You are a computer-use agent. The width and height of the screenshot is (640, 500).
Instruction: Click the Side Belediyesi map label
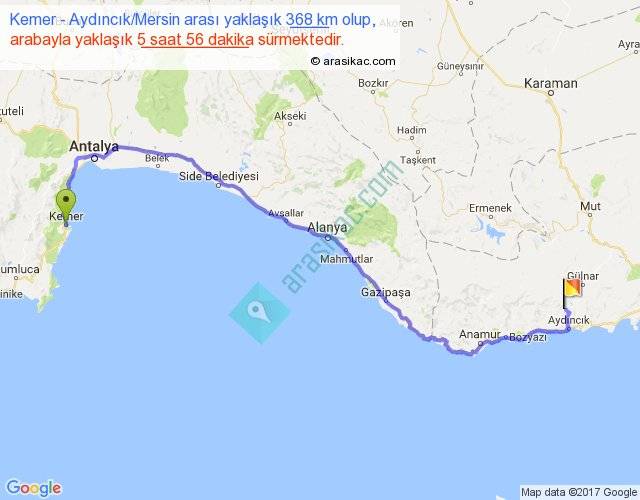click(x=219, y=176)
